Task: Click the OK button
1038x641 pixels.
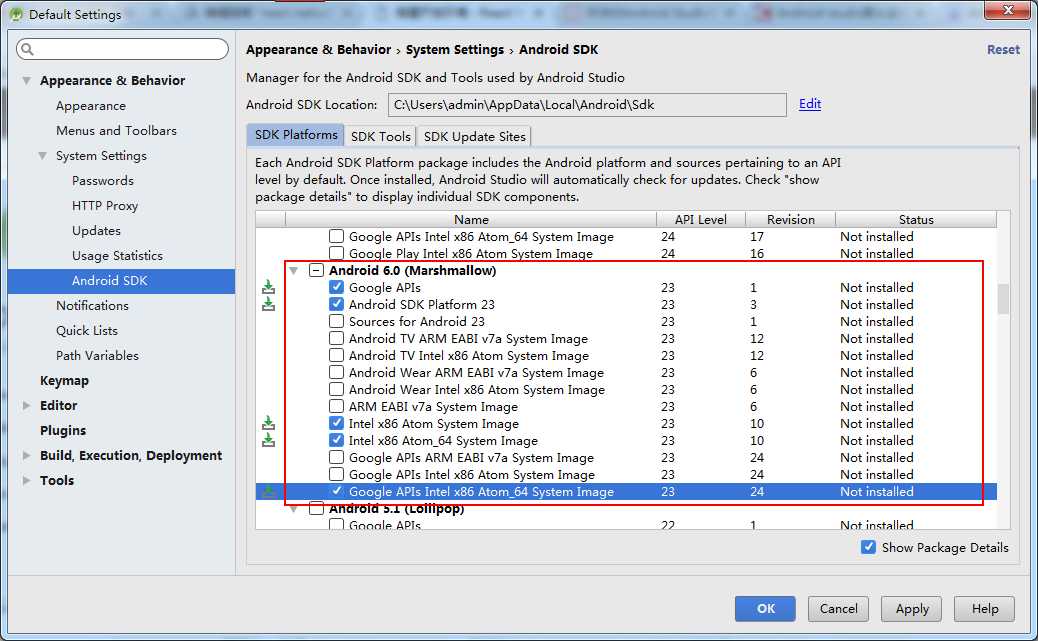Action: [765, 609]
